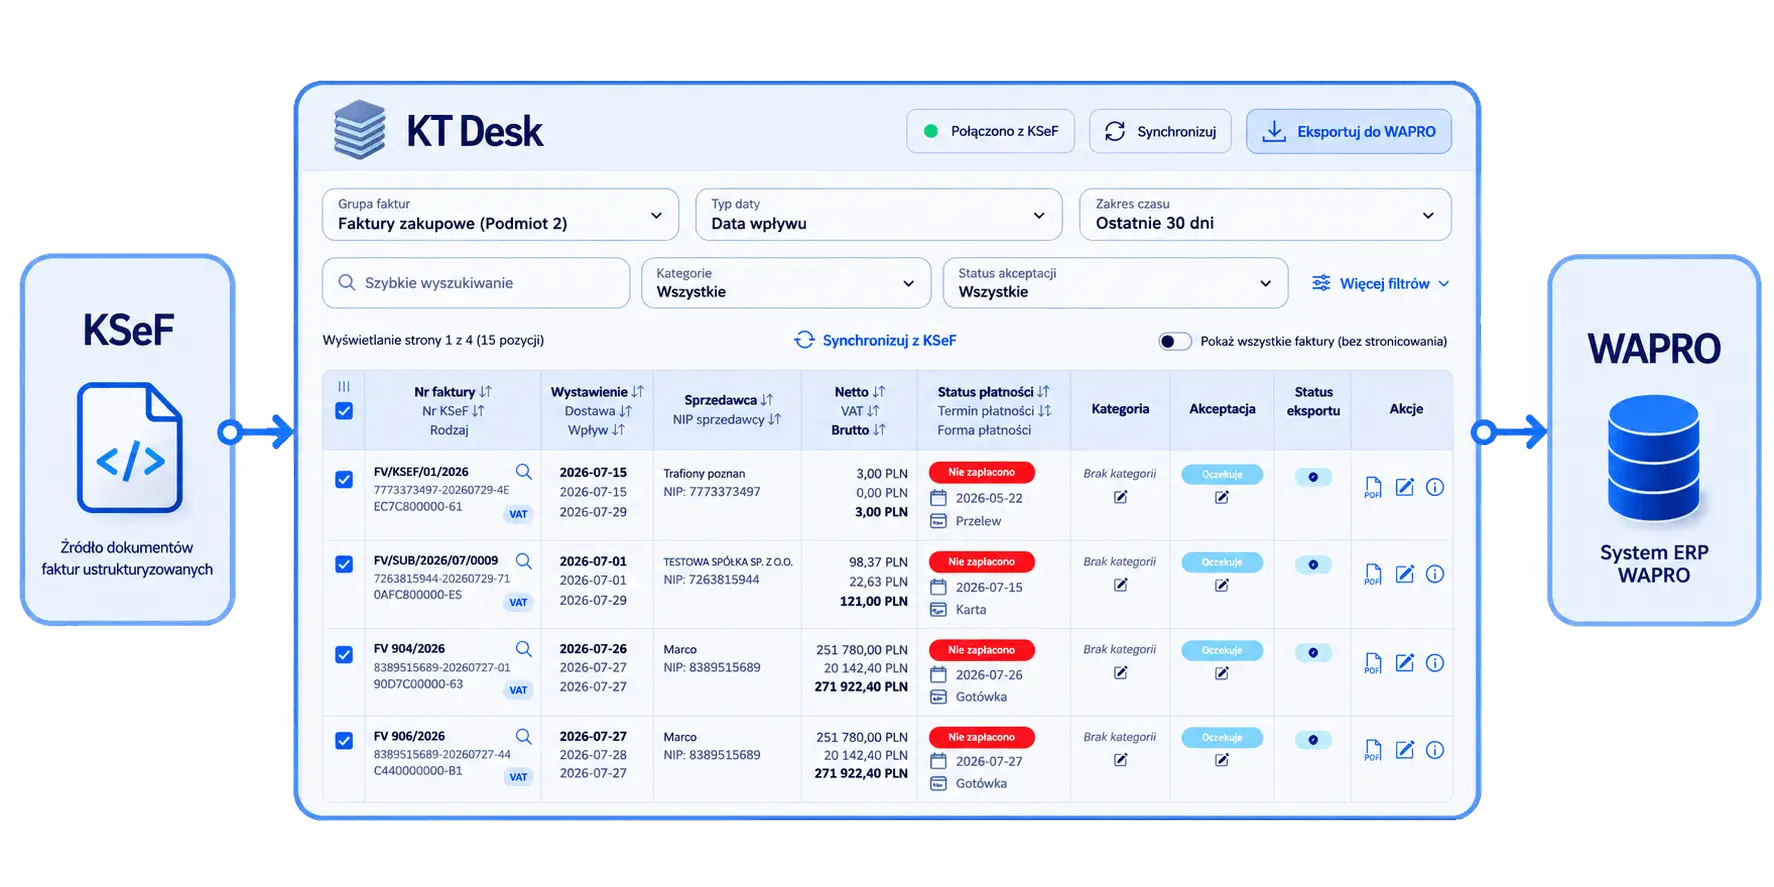Open PDF for invoice FV 906/2026

[1373, 751]
